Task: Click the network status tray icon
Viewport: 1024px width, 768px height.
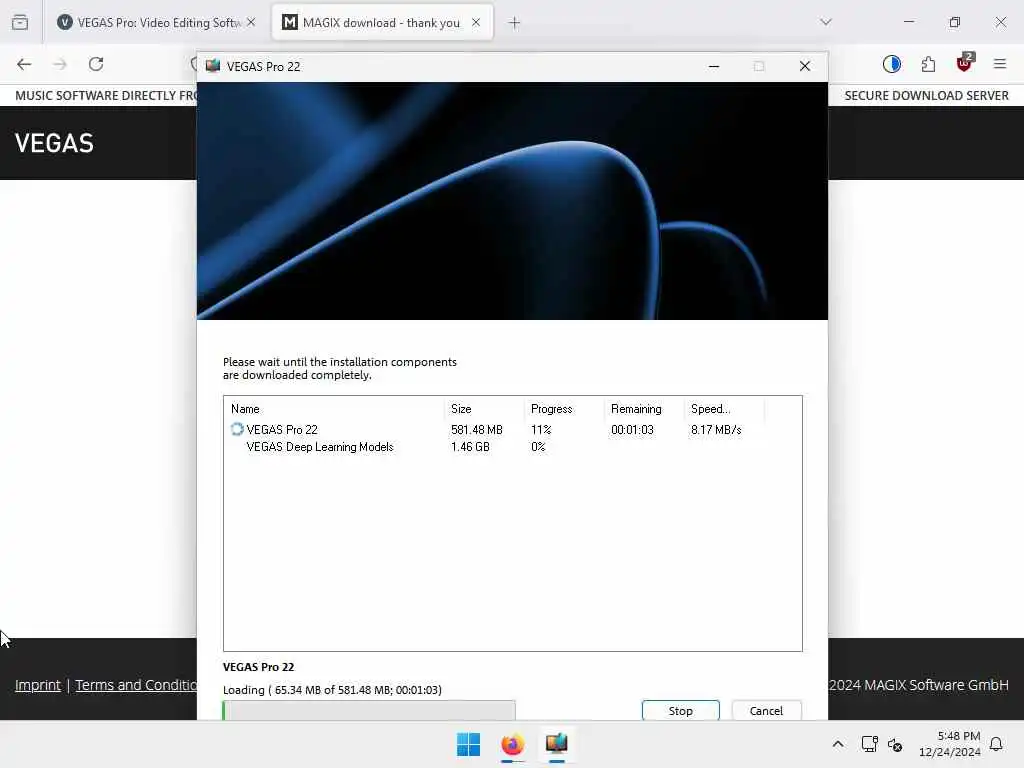Action: (869, 744)
